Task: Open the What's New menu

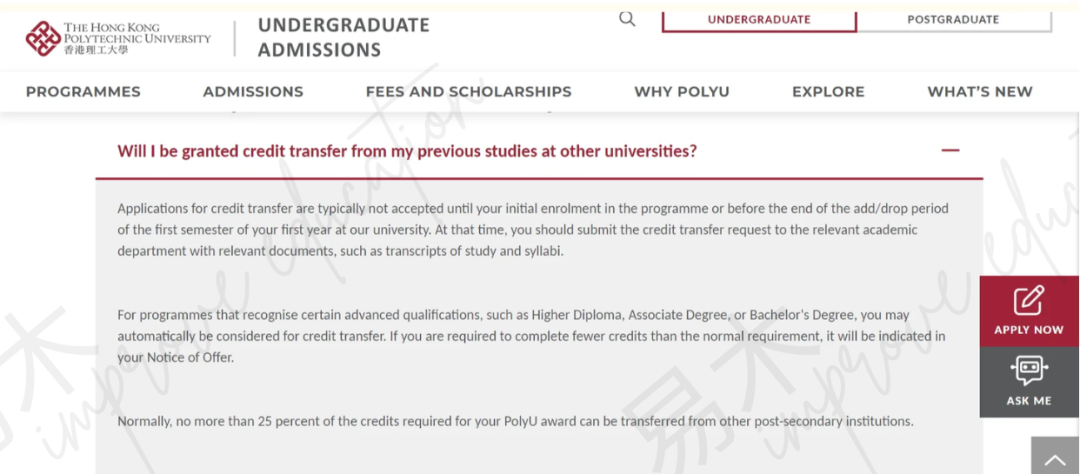Action: point(980,92)
